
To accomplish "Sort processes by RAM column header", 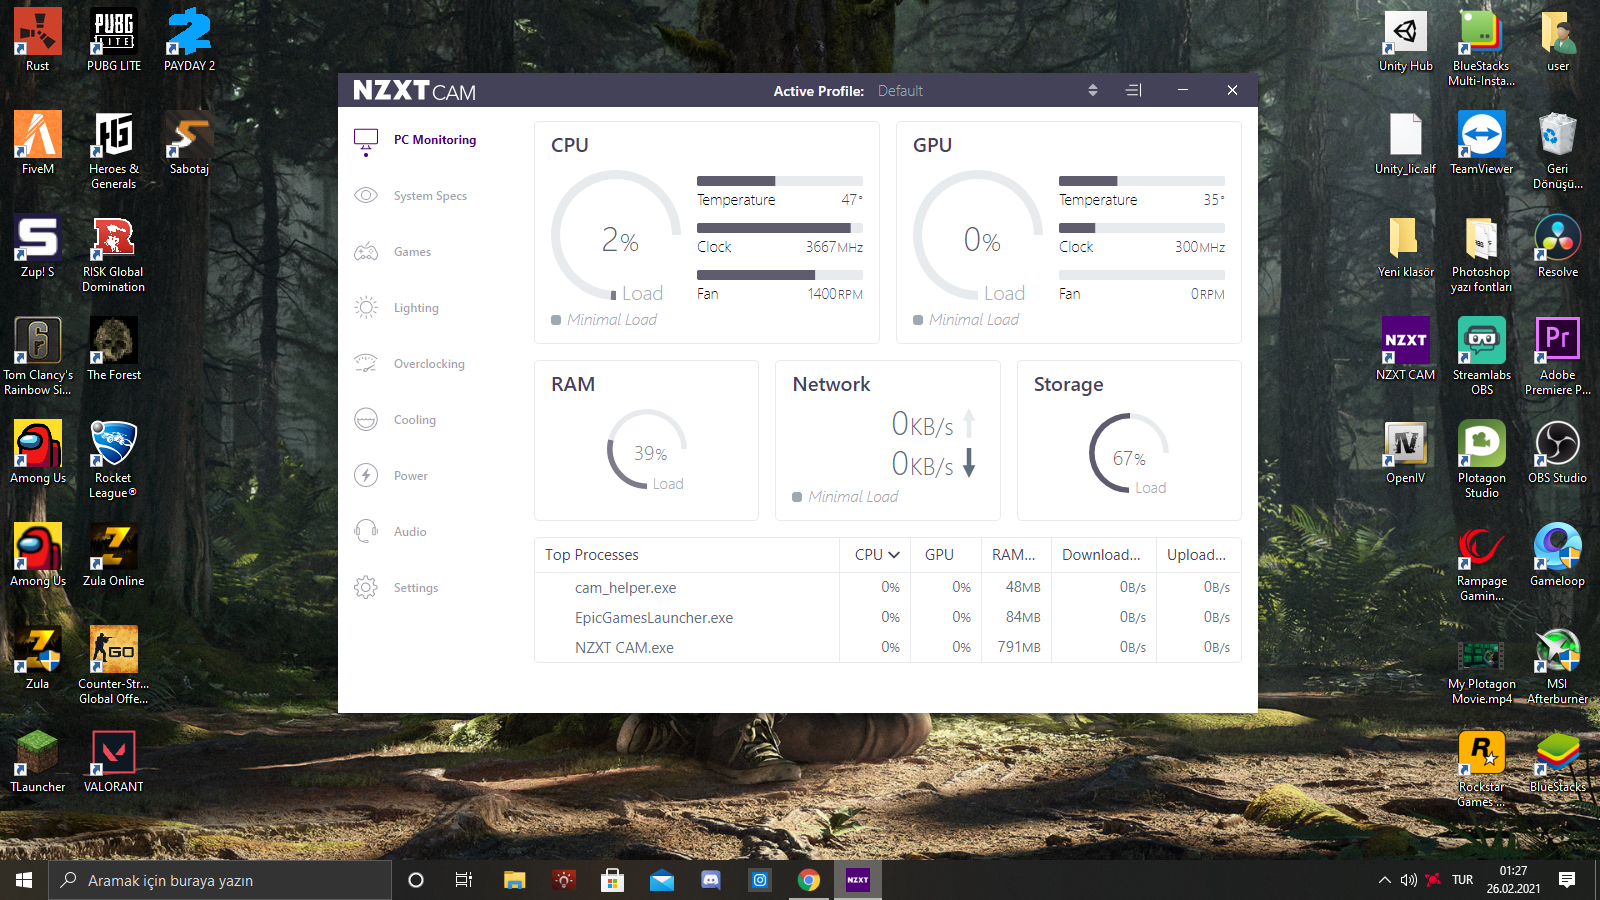I will point(1014,554).
